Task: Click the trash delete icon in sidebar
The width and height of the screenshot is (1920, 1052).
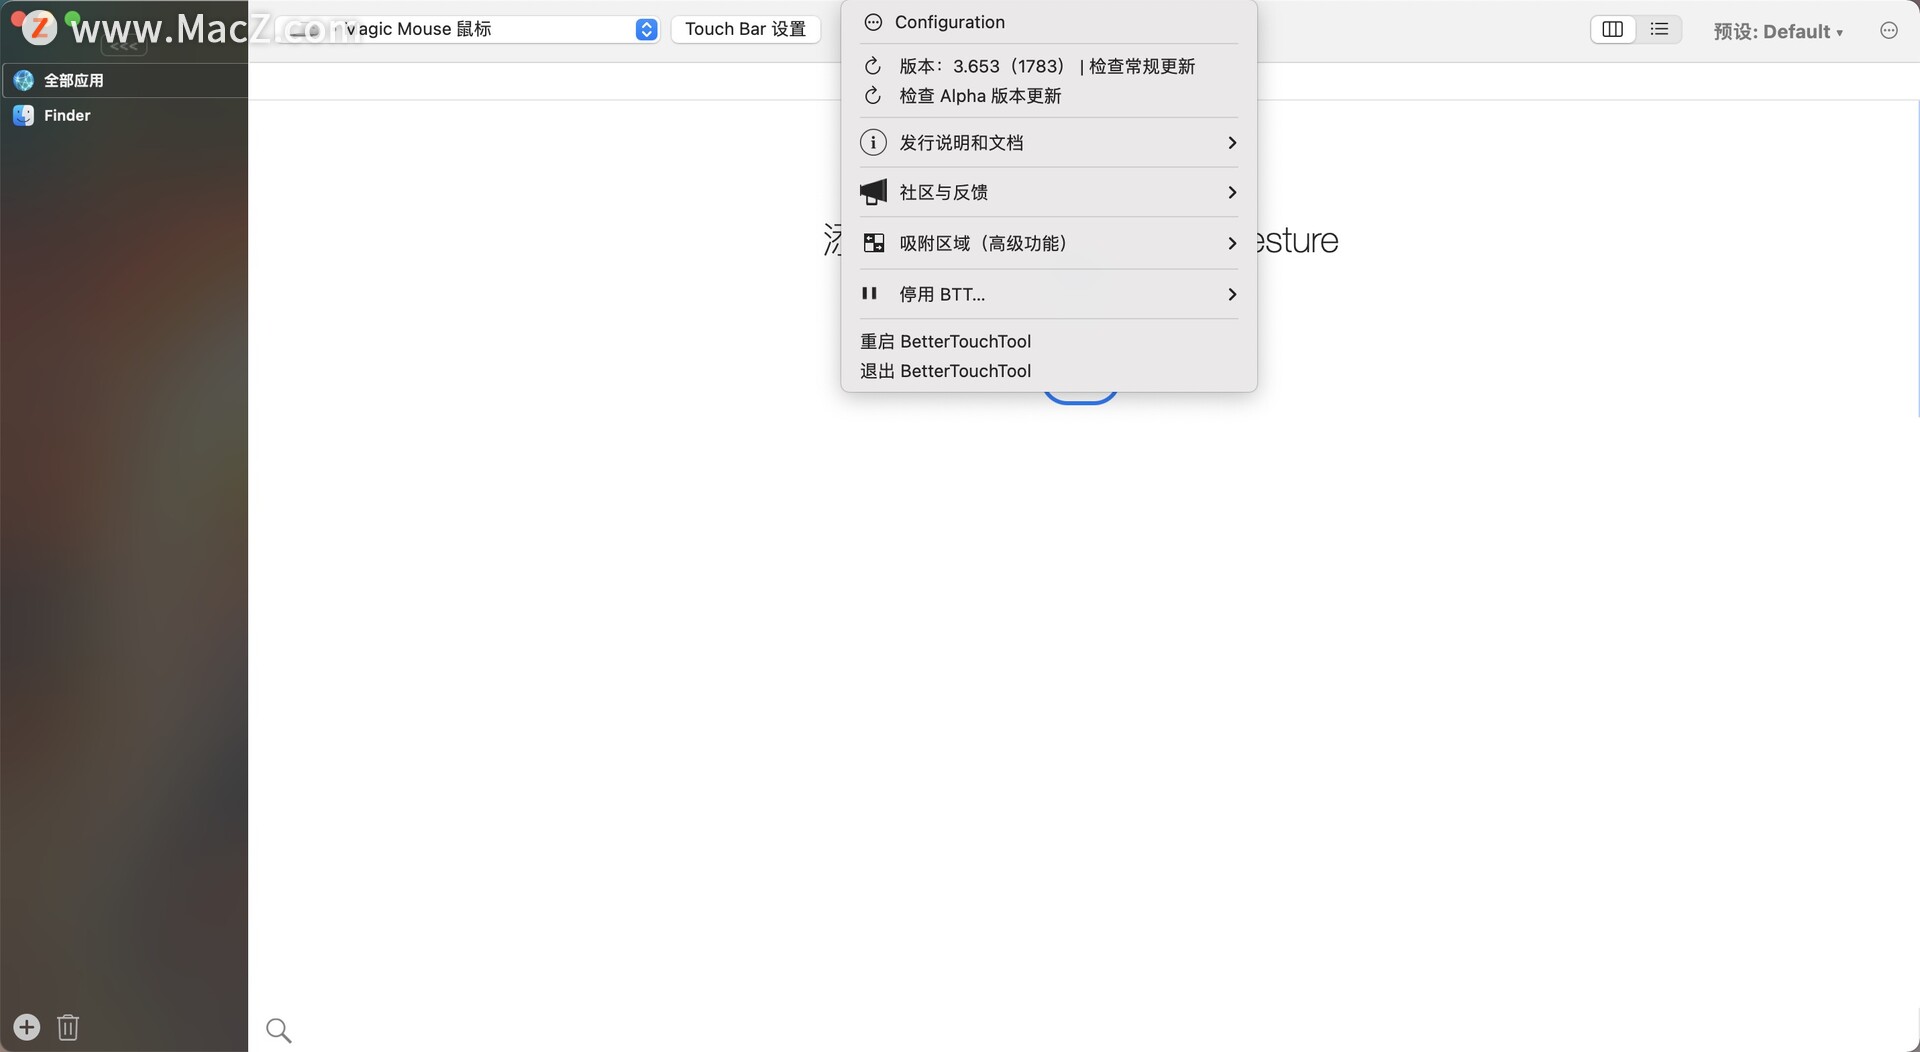Action: 68,1027
